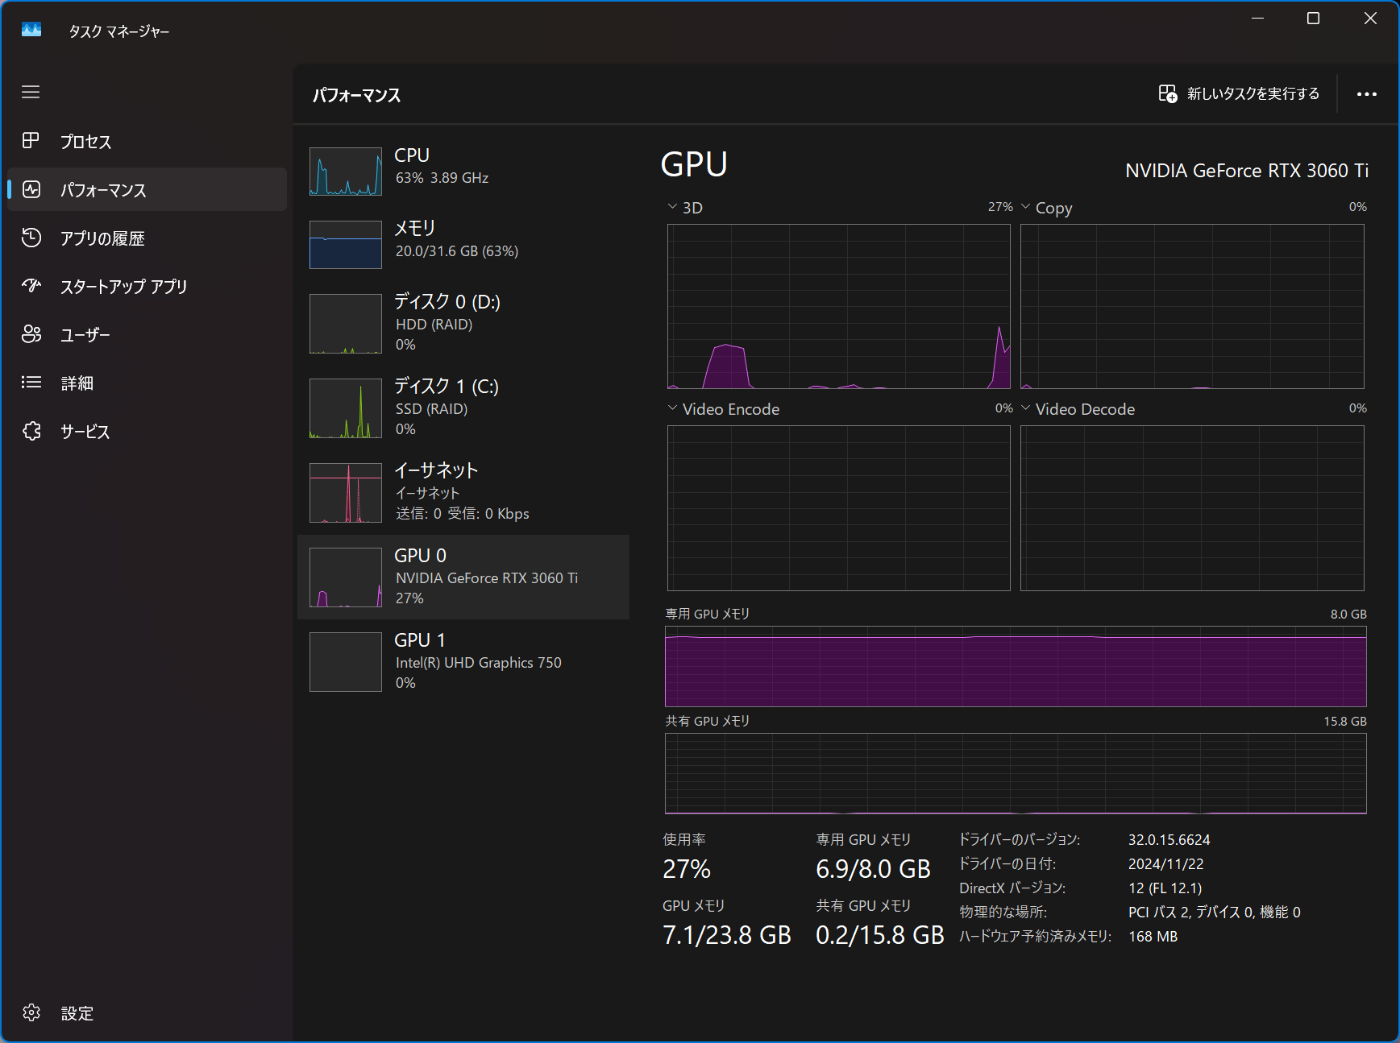Click the 7.1/23.8 GB GPU memory value
The width and height of the screenshot is (1400, 1043).
727,935
